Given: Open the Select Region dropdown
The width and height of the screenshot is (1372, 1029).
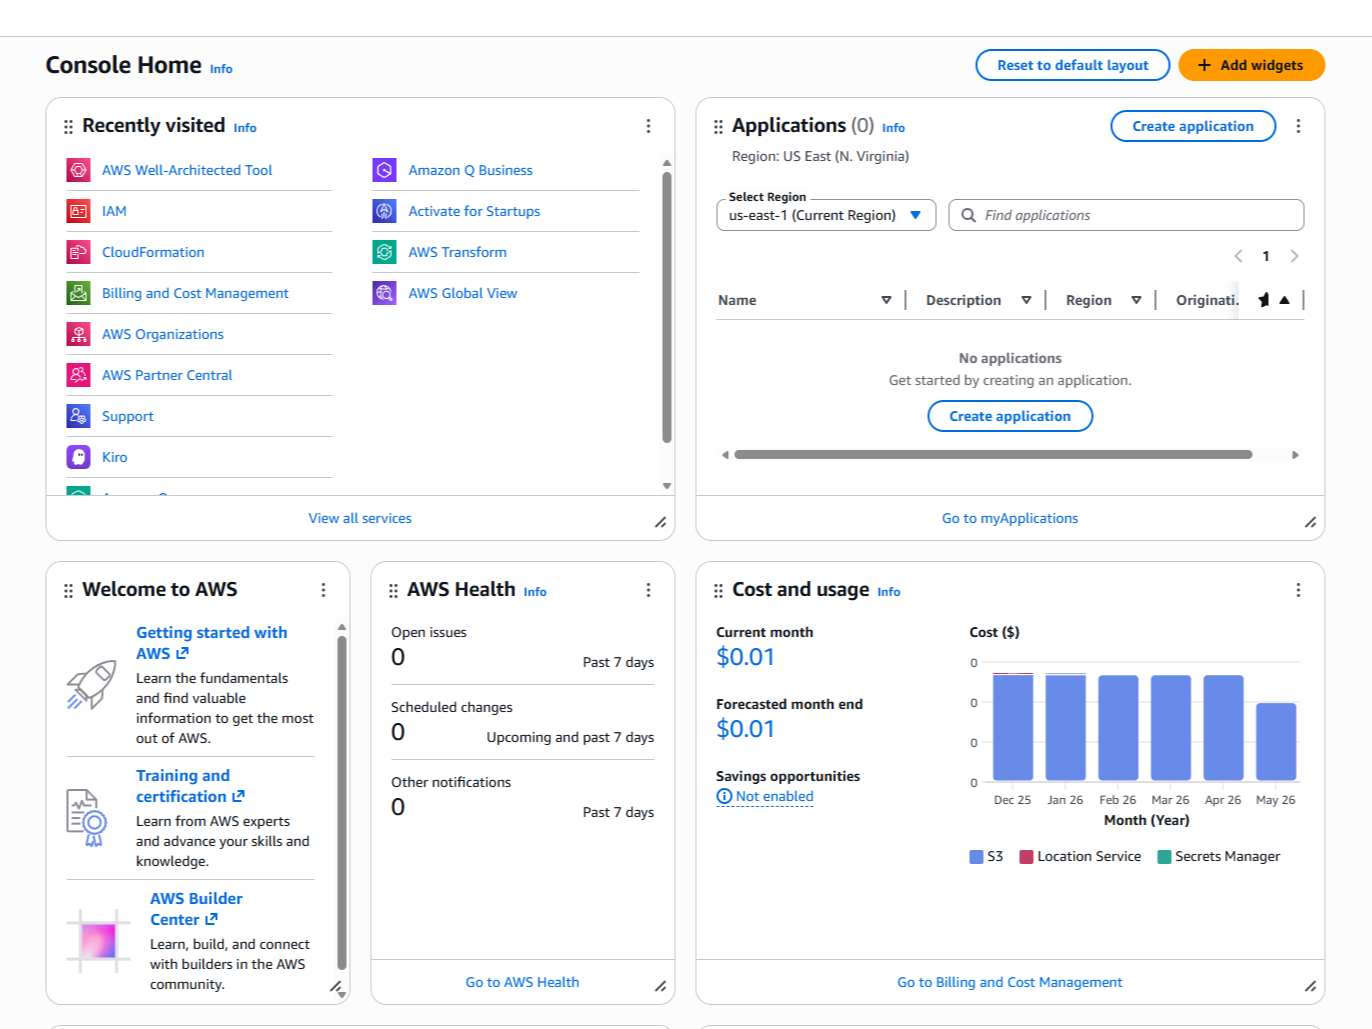Looking at the screenshot, I should pos(826,215).
